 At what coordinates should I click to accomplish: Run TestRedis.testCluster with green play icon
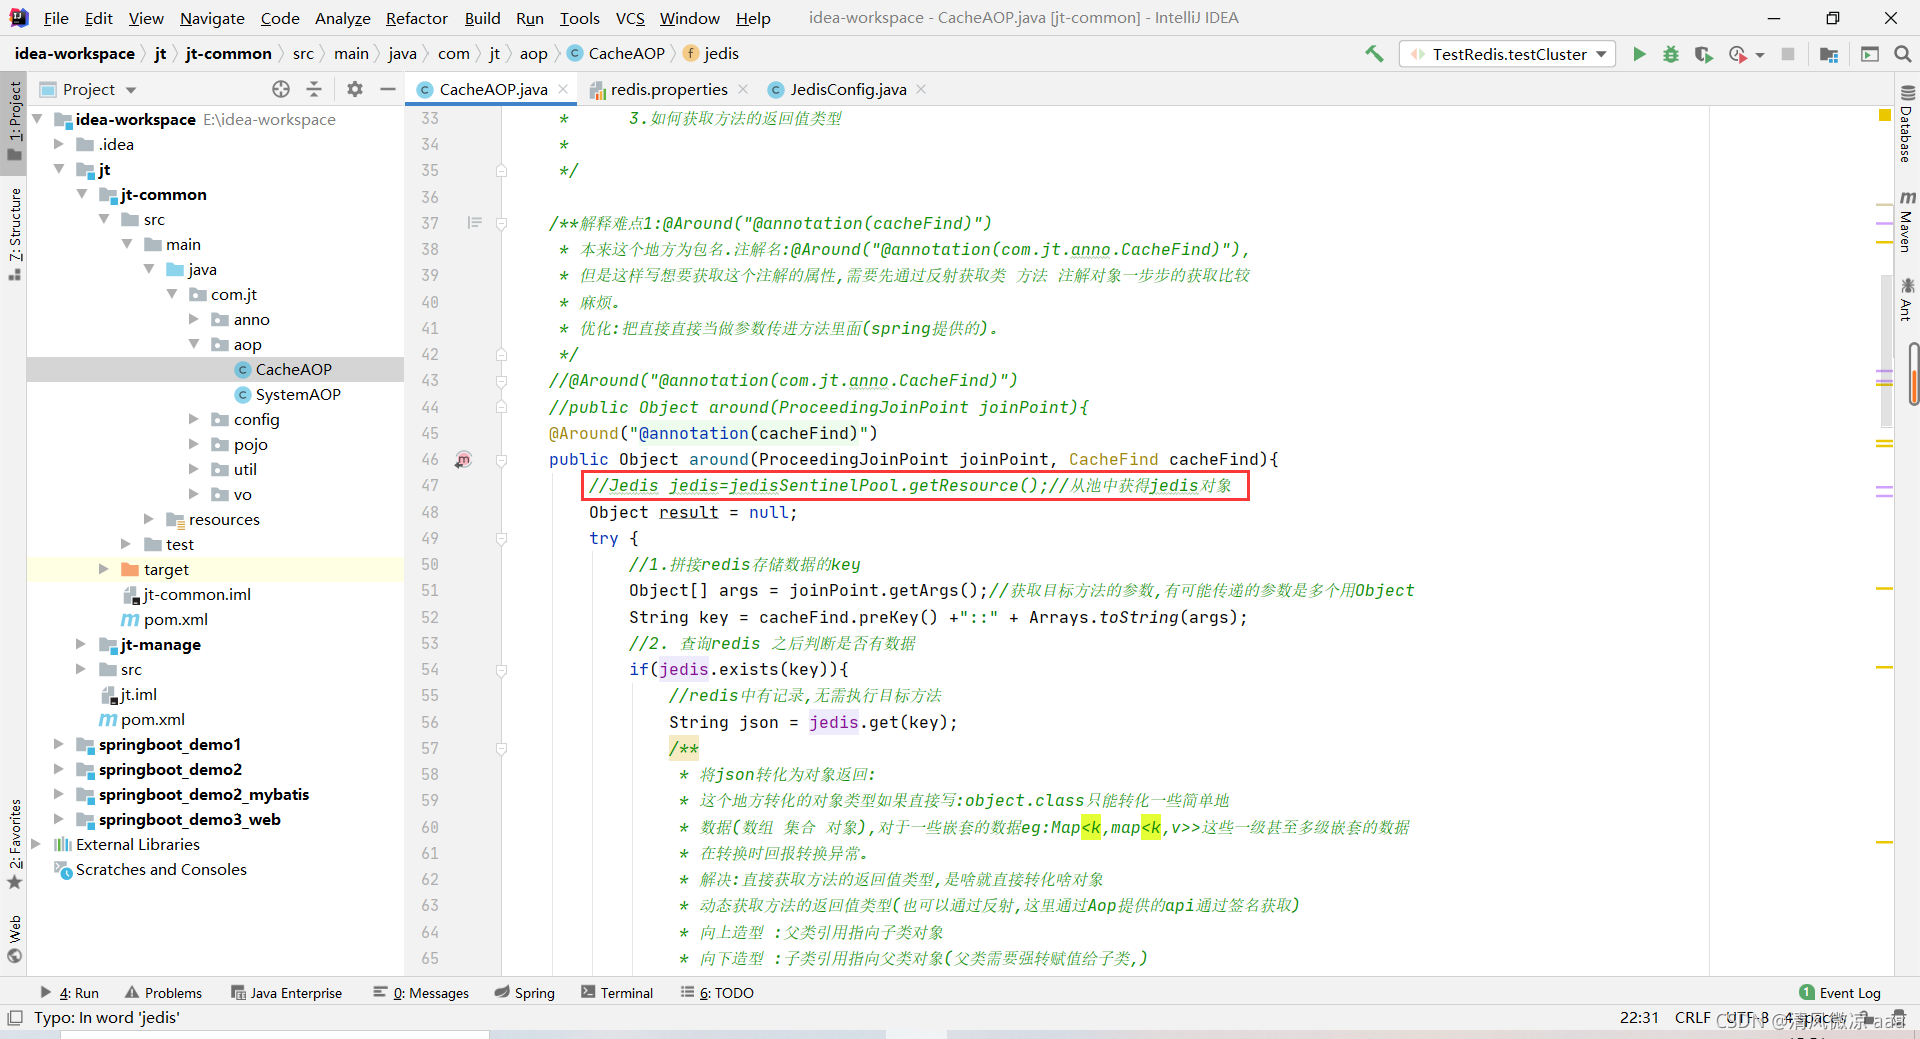click(1639, 54)
